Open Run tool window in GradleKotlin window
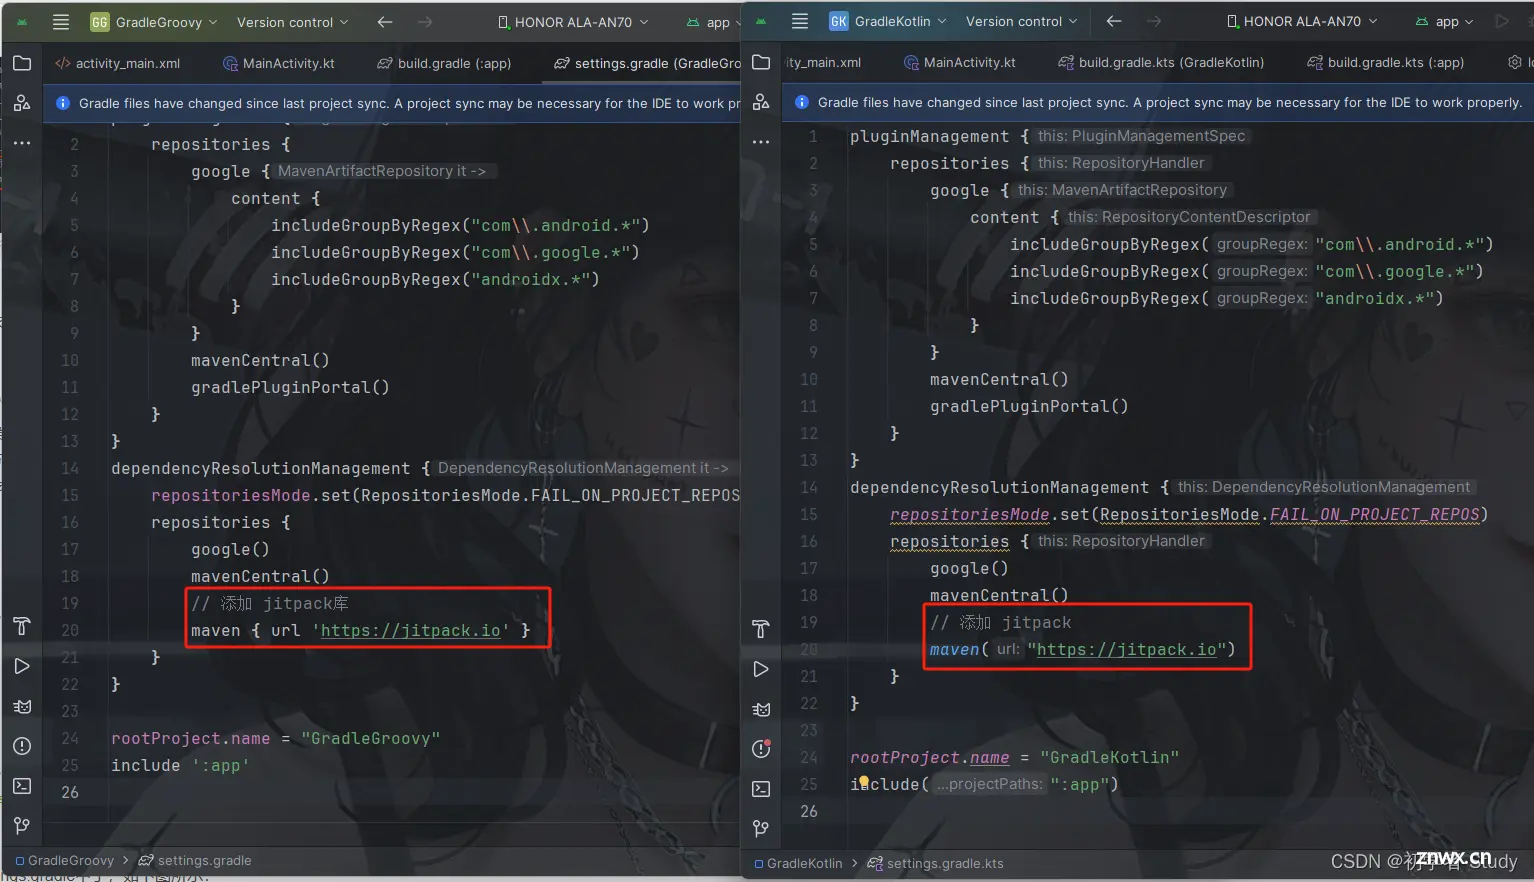Viewport: 1534px width, 882px height. (761, 669)
